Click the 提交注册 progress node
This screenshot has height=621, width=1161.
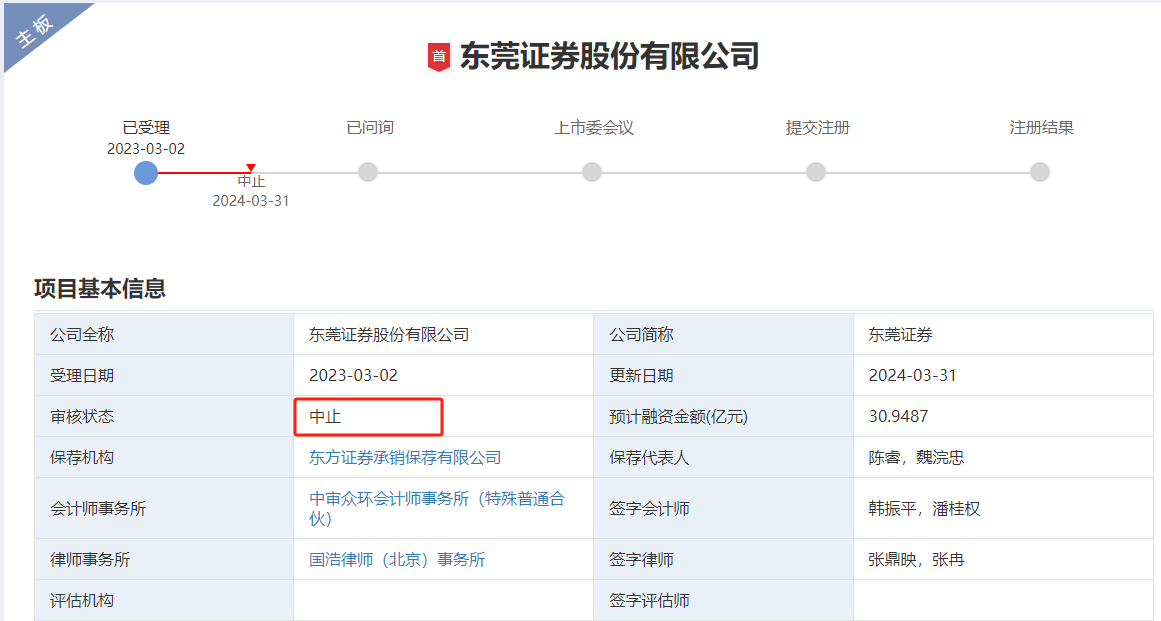[x=816, y=172]
